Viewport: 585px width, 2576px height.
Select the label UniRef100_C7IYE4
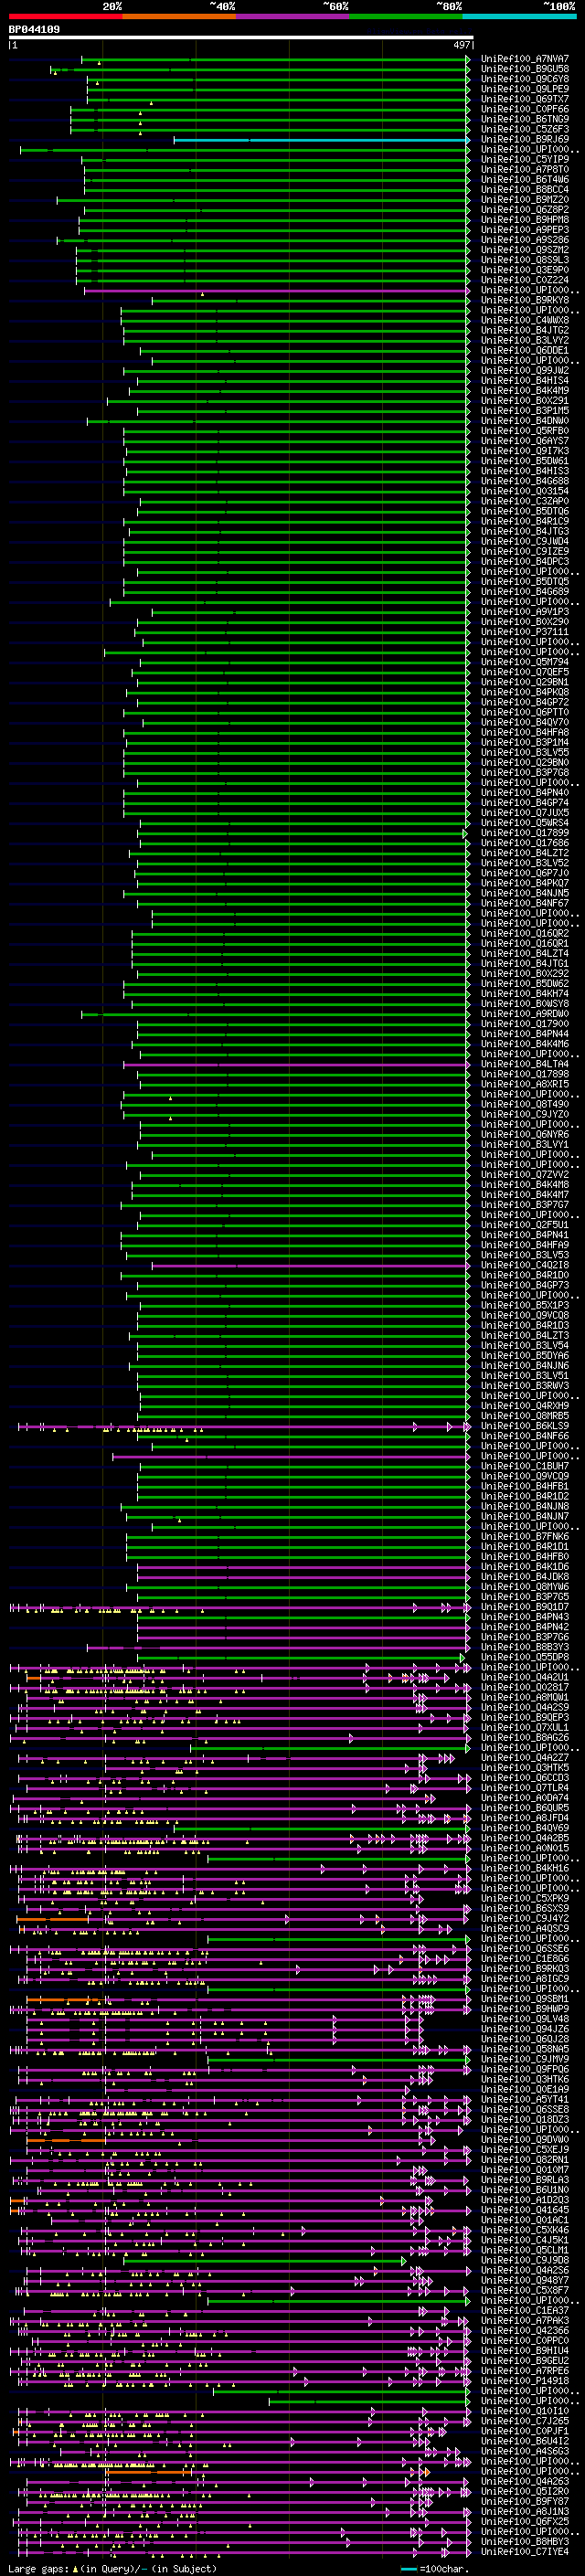click(525, 2552)
